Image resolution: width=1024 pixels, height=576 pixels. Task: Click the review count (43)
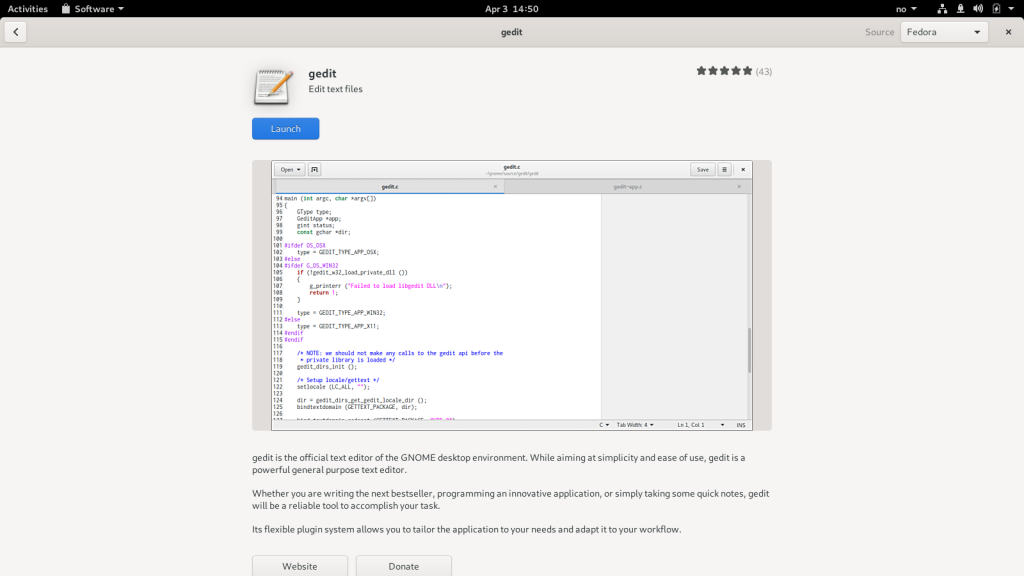[763, 71]
